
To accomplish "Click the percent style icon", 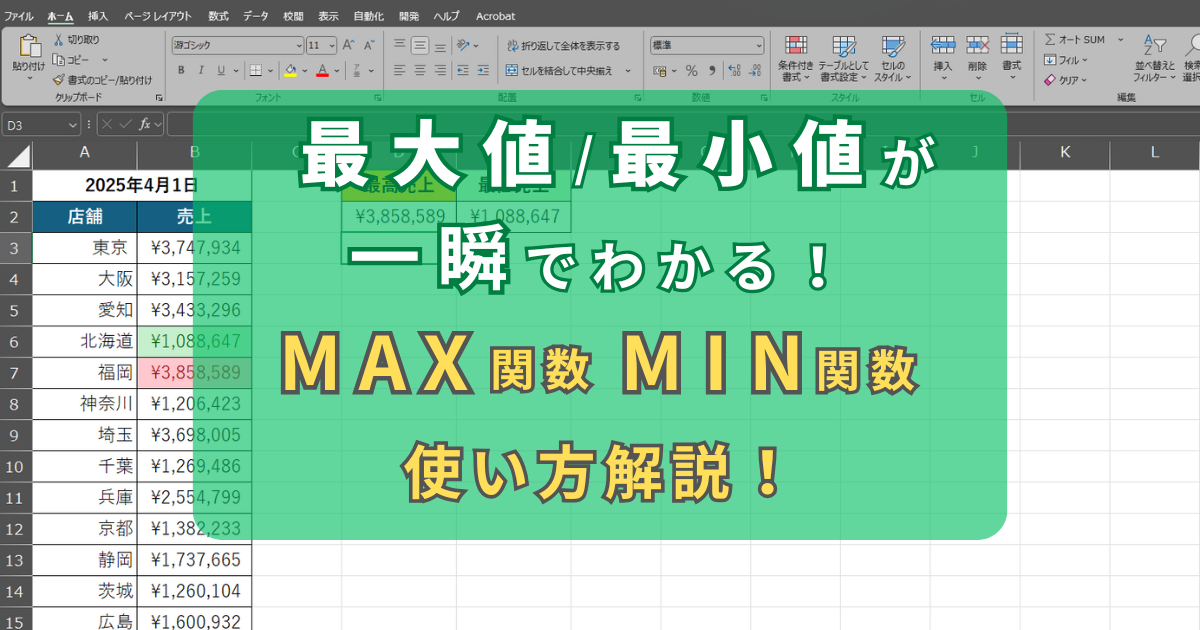I will point(690,71).
